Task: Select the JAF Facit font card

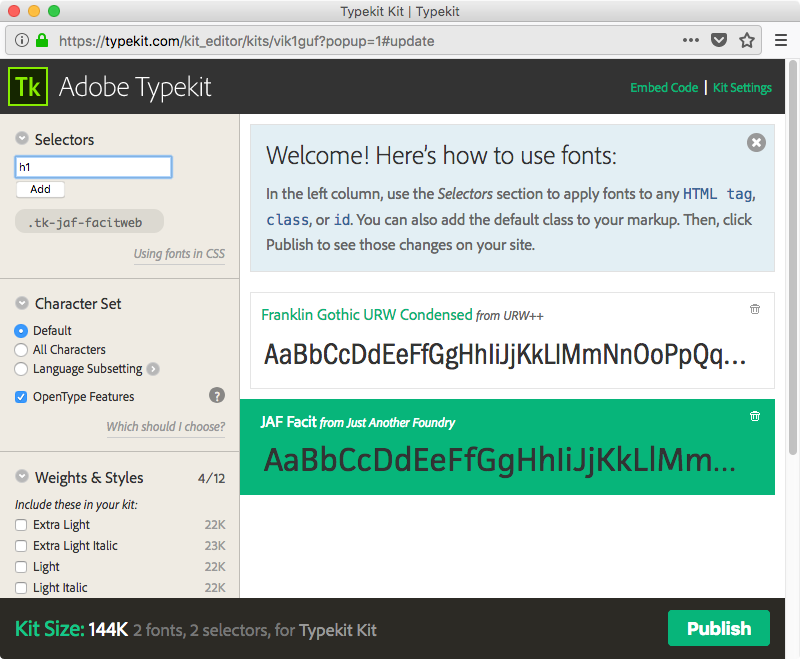Action: (x=507, y=447)
